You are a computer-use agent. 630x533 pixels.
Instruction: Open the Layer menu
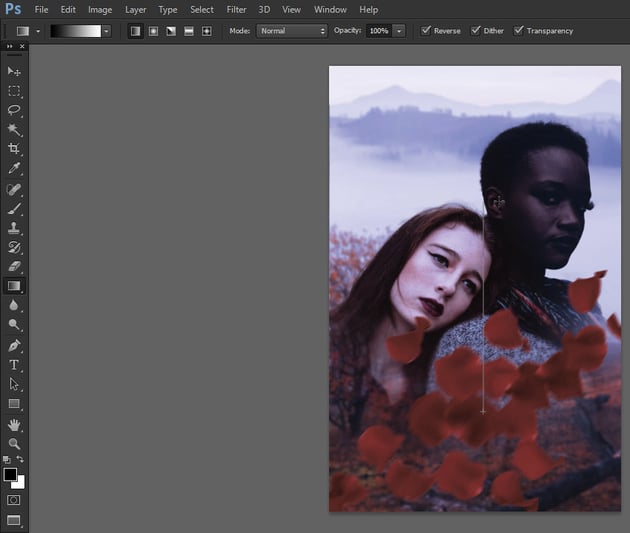coord(135,10)
